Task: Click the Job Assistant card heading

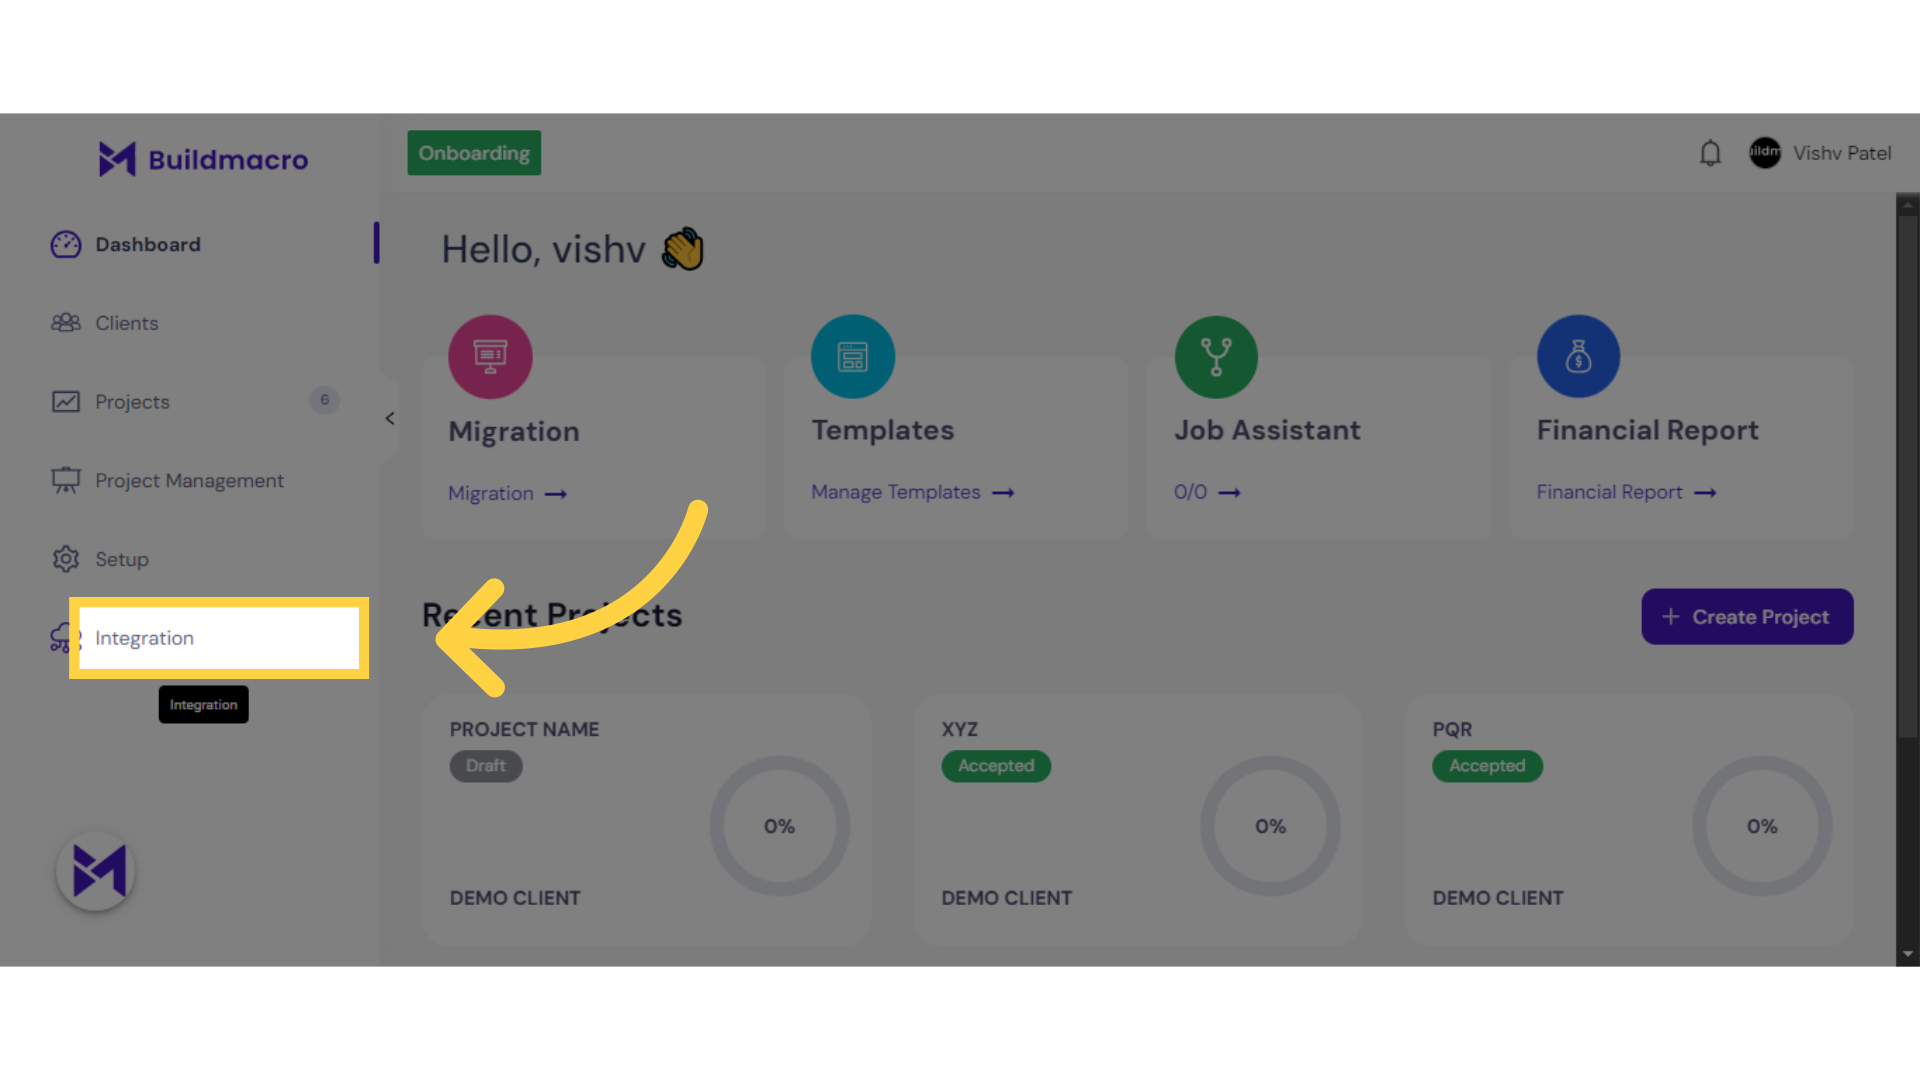Action: click(x=1267, y=430)
